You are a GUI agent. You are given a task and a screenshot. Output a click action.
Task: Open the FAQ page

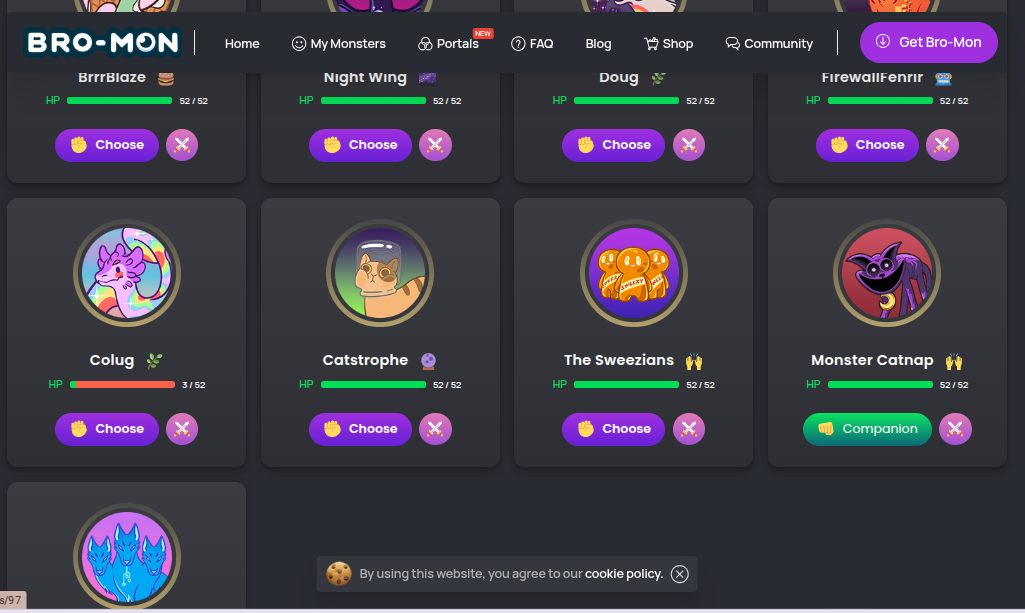[x=532, y=44]
